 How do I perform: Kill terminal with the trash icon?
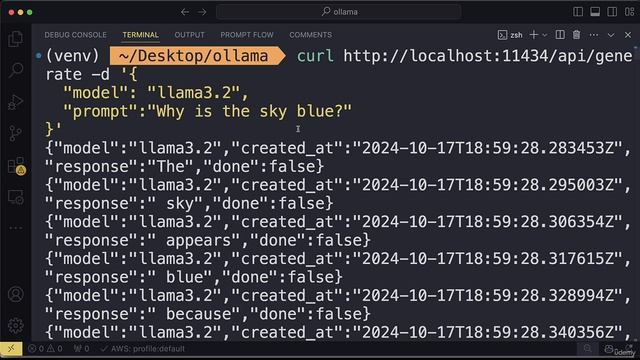576,35
